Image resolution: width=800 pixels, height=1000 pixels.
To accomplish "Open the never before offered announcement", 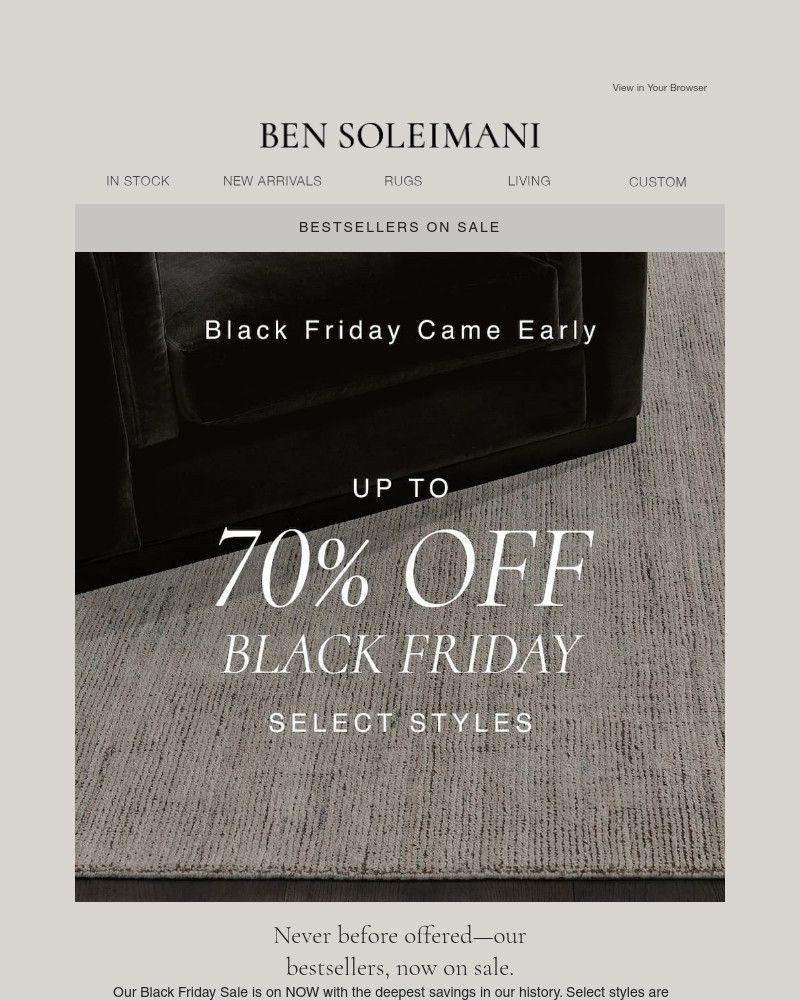I will 399,935.
